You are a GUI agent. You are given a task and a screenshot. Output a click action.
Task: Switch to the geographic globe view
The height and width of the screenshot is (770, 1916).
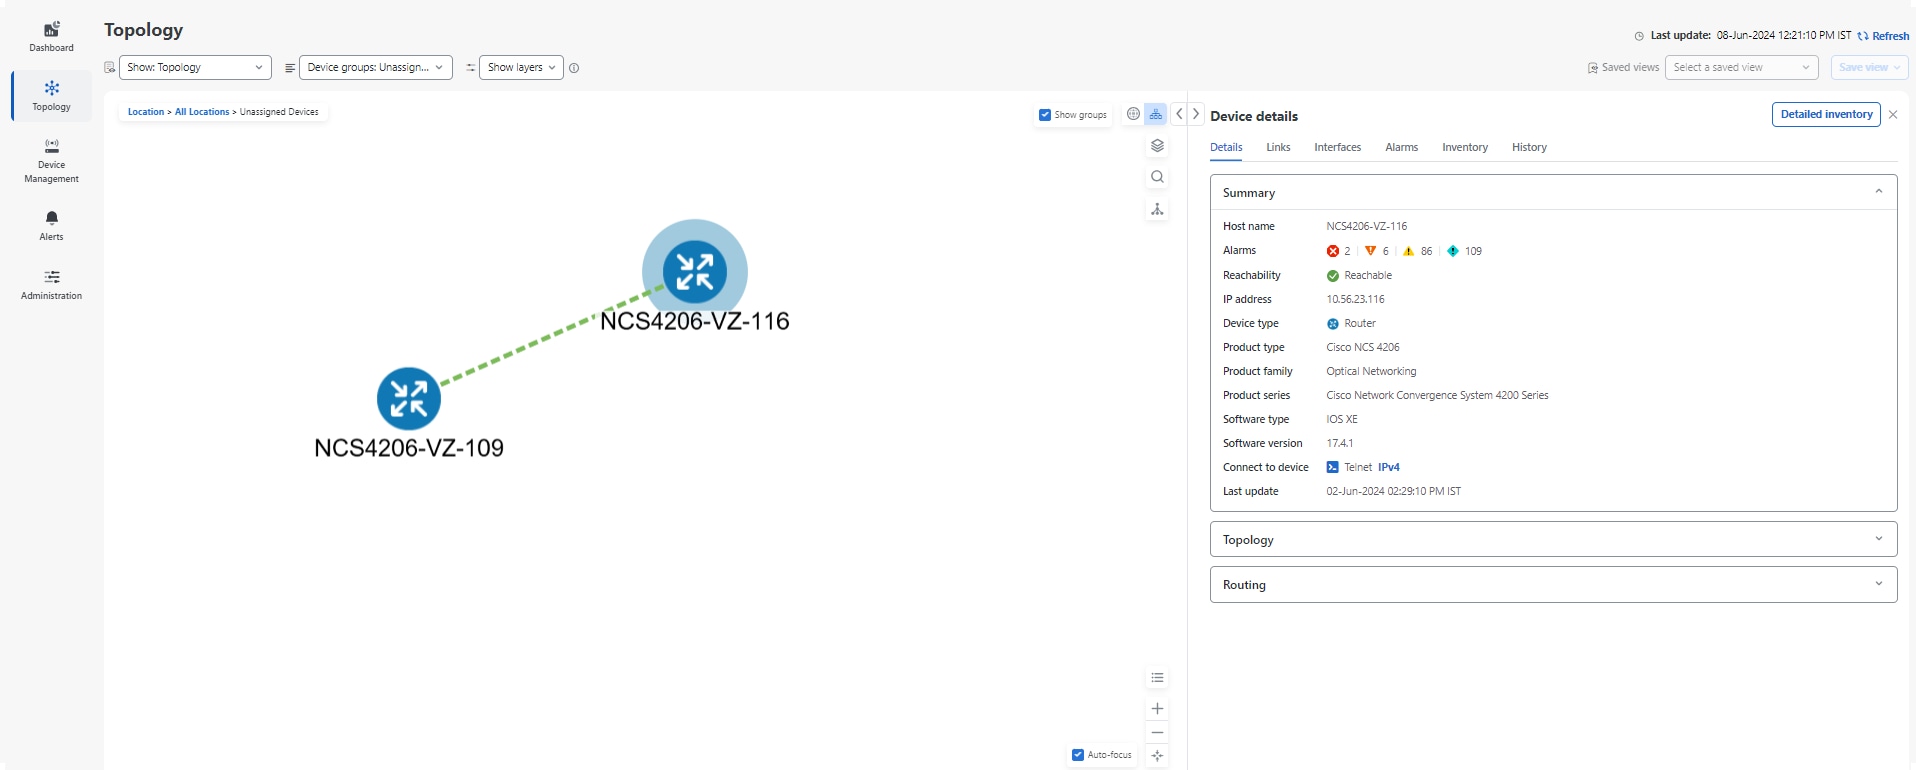point(1133,114)
